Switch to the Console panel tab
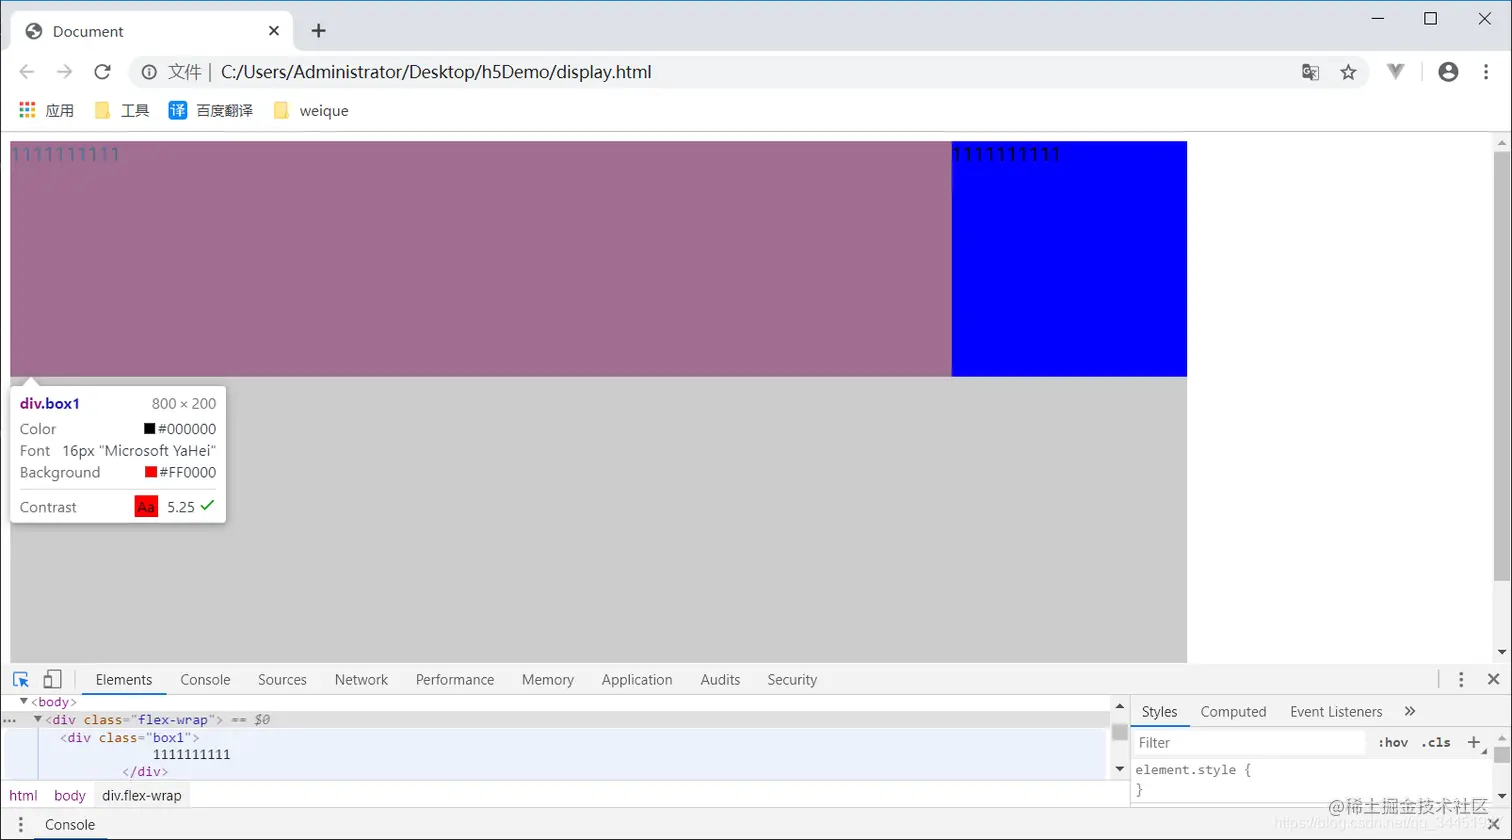Viewport: 1512px width, 840px height. pyautogui.click(x=205, y=680)
